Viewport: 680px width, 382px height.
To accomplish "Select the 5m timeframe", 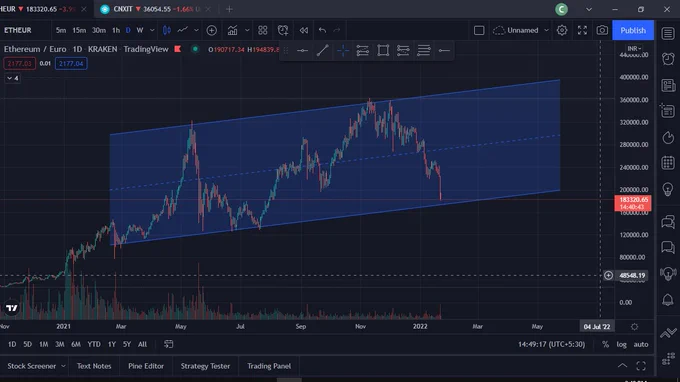I will click(61, 30).
